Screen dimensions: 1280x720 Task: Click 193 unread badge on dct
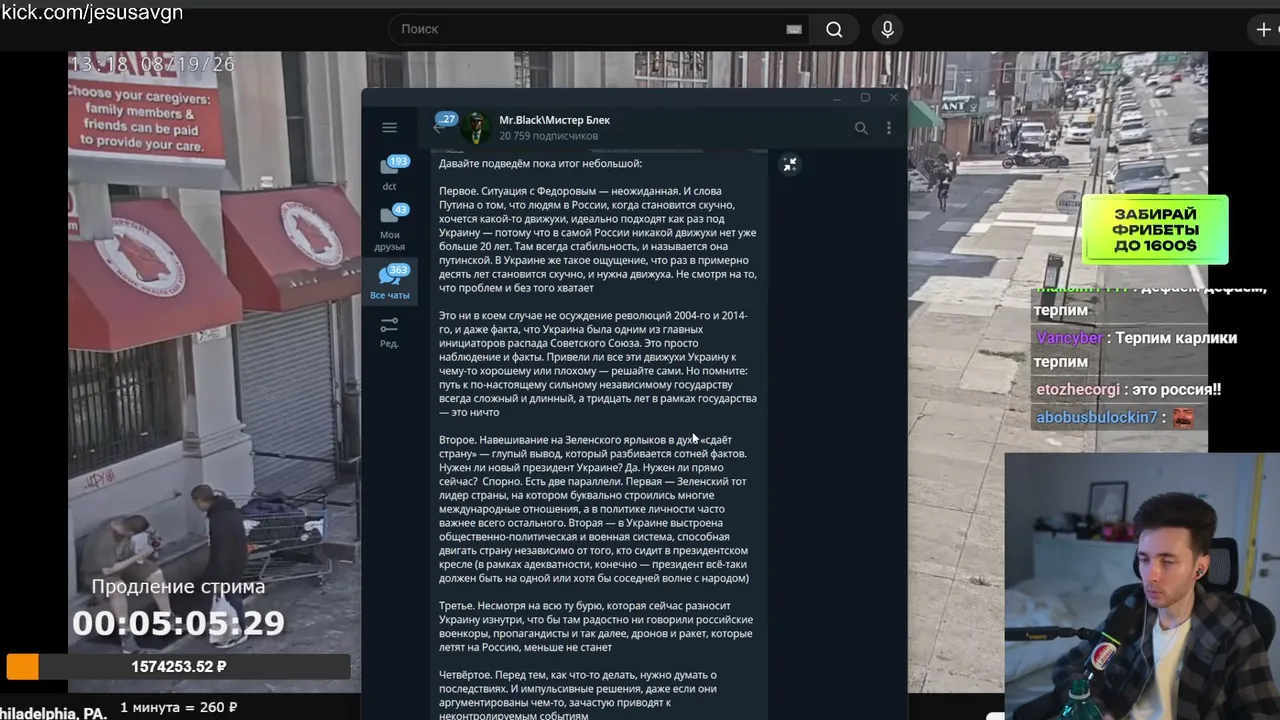[398, 161]
